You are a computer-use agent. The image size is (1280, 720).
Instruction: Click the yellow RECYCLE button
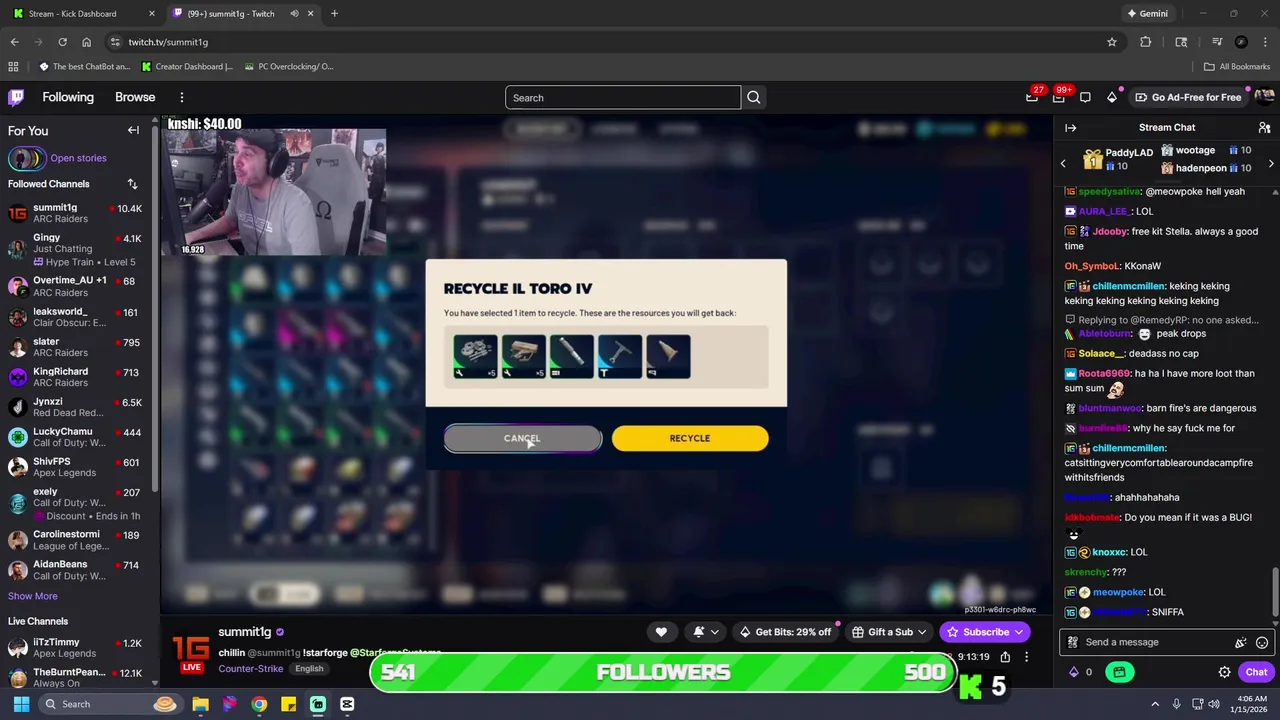point(690,438)
